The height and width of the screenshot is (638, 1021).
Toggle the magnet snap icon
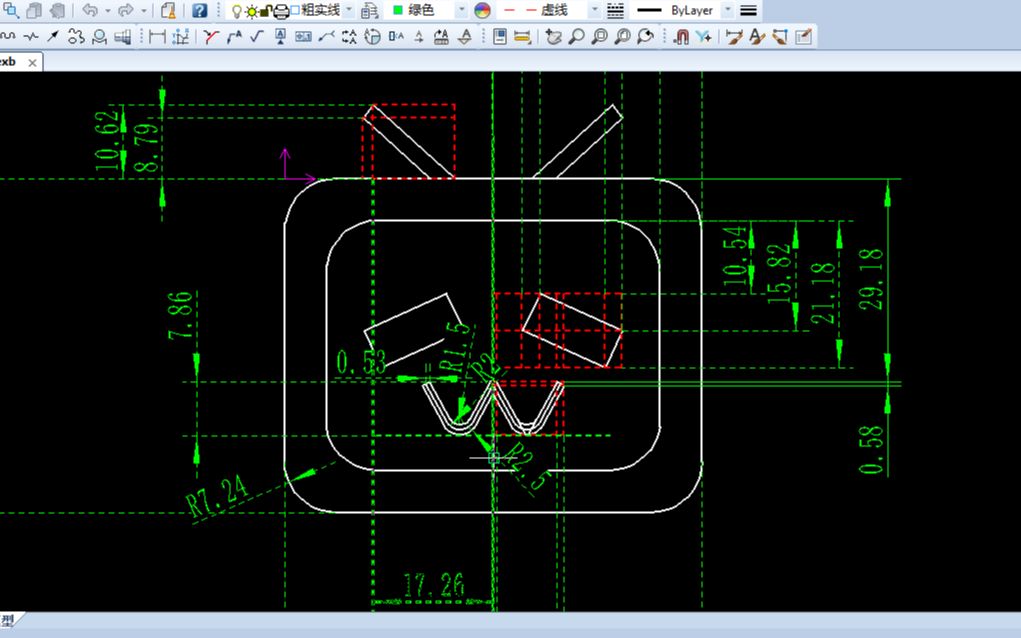(680, 36)
